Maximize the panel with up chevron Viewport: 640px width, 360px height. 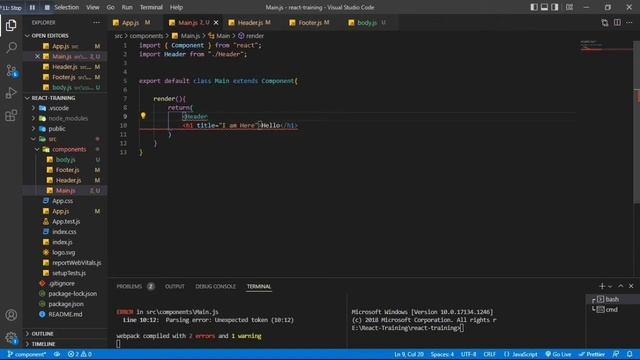coord(621,286)
